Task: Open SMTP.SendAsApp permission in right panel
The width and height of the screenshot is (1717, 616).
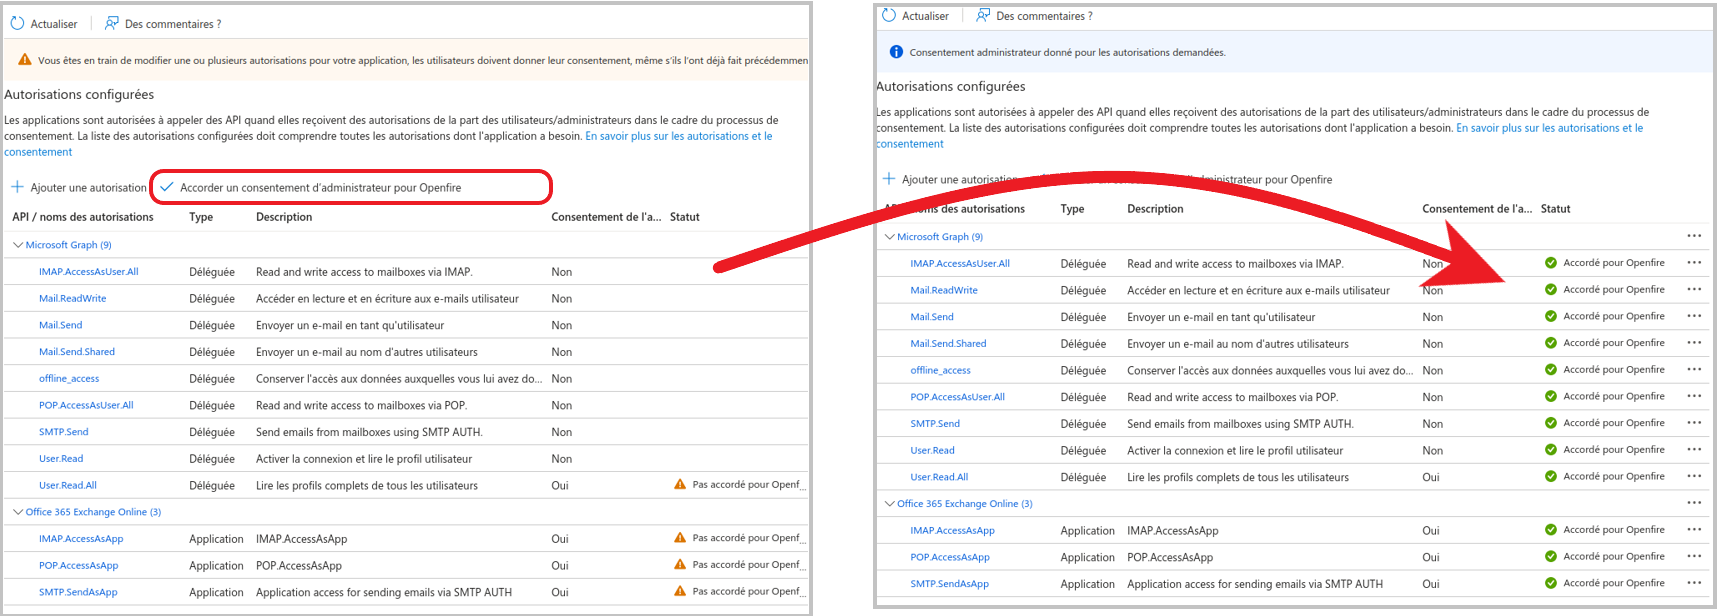Action: click(950, 584)
